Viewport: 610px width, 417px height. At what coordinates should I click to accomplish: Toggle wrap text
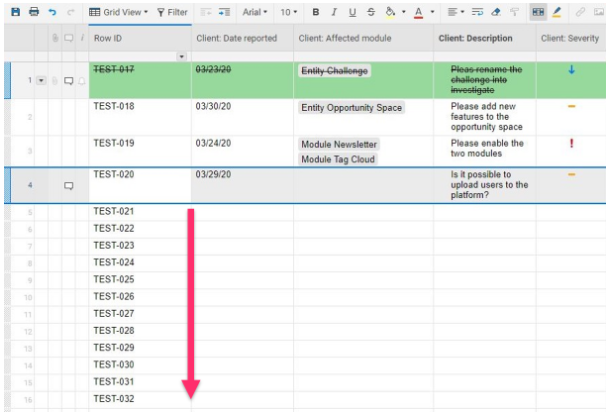[477, 12]
